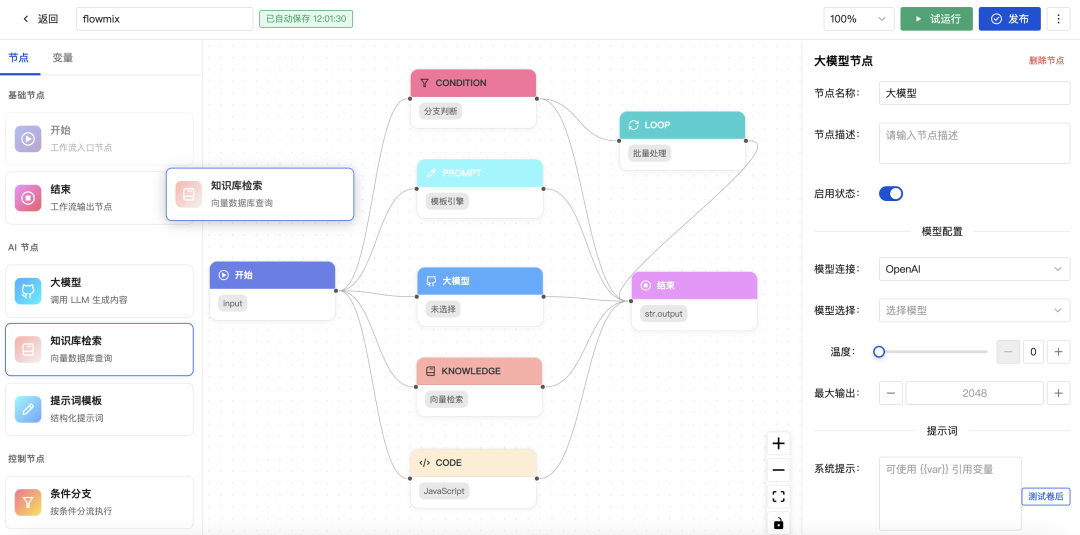Click the 发布 button
The width and height of the screenshot is (1080, 535).
point(1010,19)
